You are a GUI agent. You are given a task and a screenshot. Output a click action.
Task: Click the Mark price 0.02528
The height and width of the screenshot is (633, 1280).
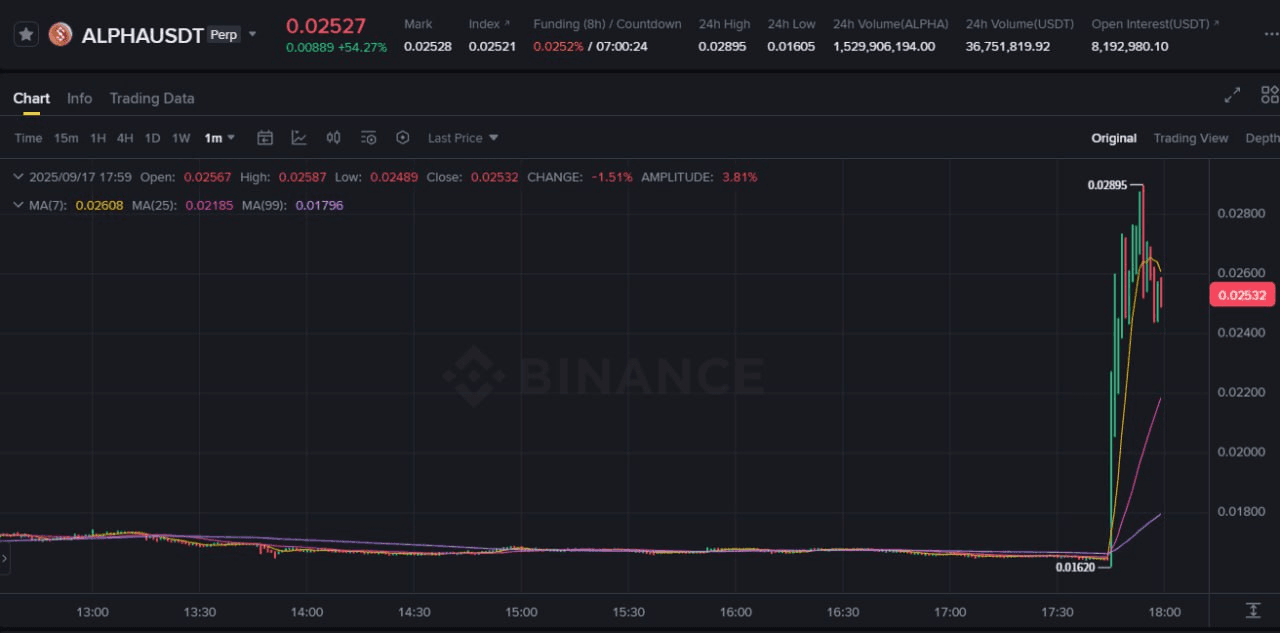(x=428, y=46)
